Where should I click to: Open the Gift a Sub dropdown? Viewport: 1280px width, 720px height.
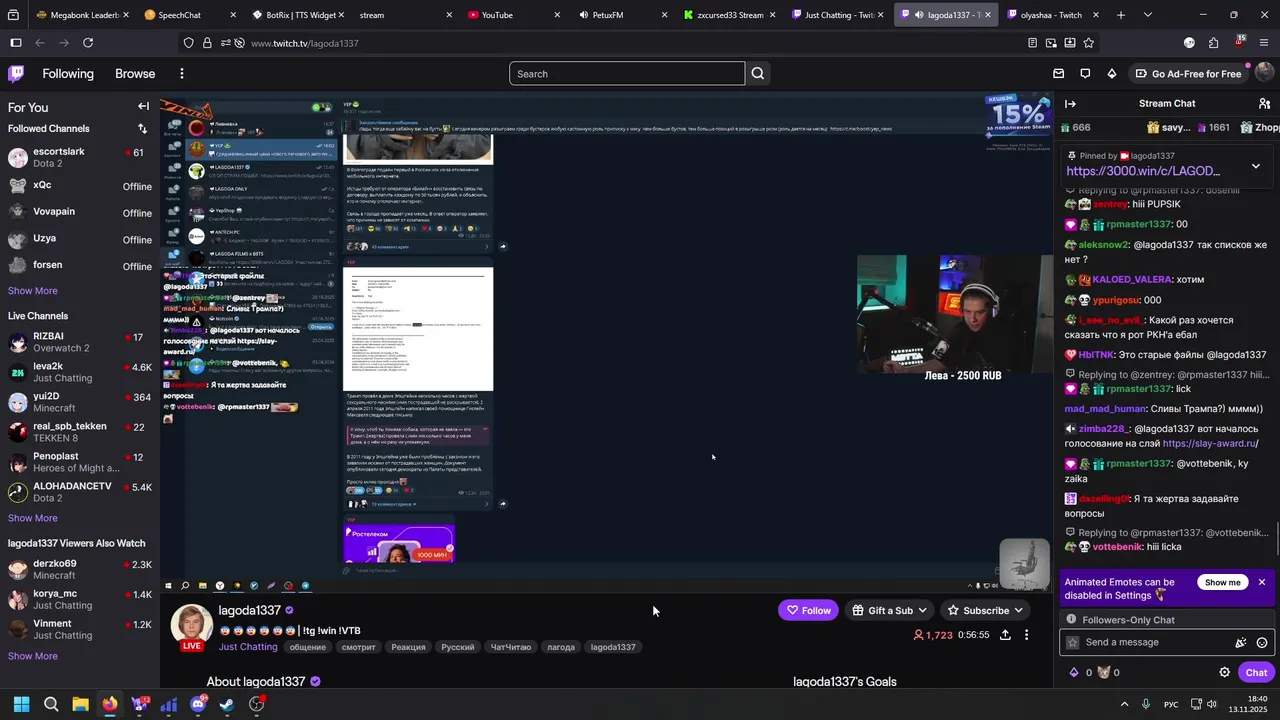click(889, 610)
